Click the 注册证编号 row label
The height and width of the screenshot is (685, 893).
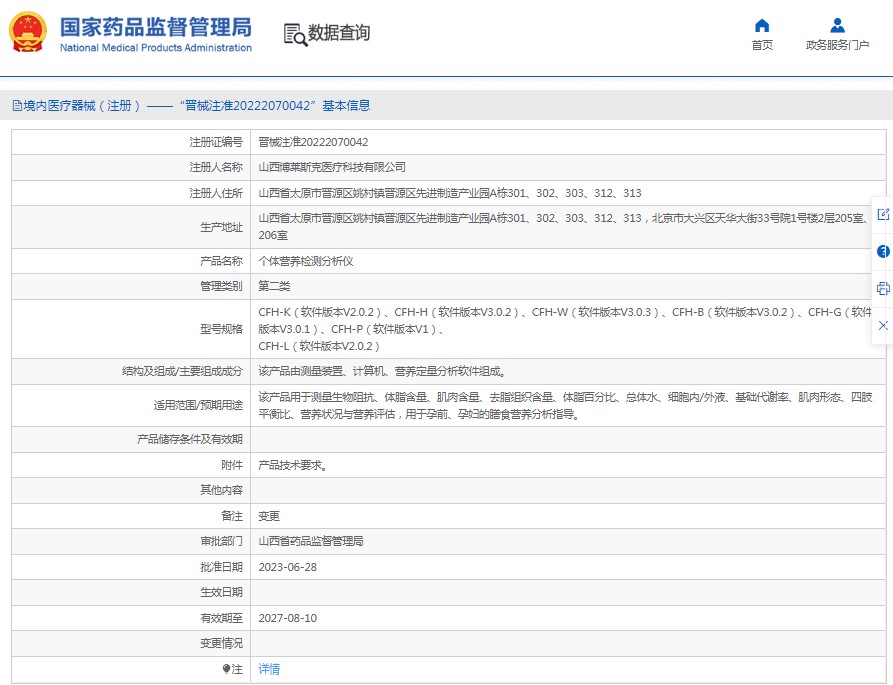click(x=216, y=142)
